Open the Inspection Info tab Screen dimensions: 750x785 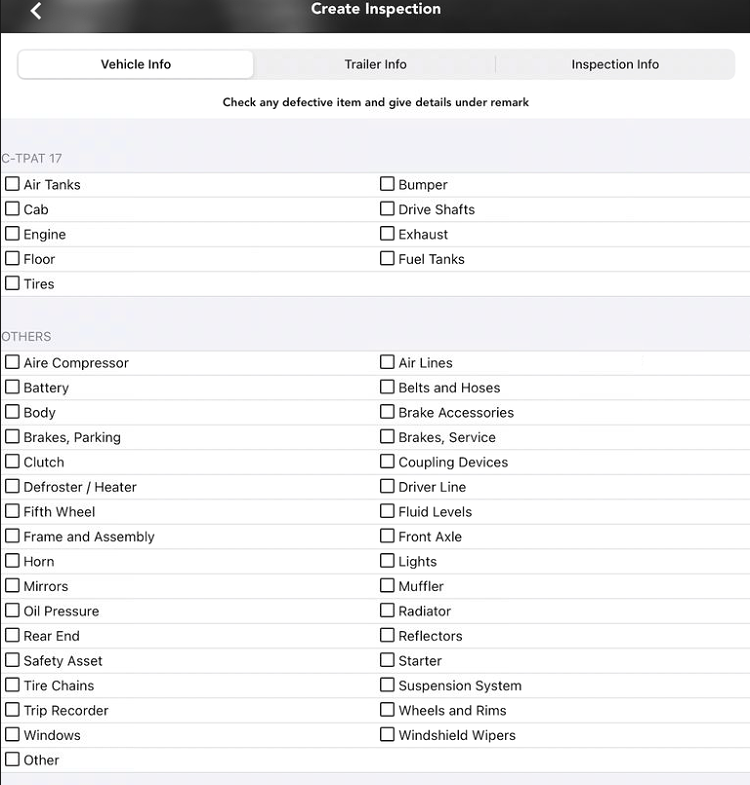pos(615,64)
